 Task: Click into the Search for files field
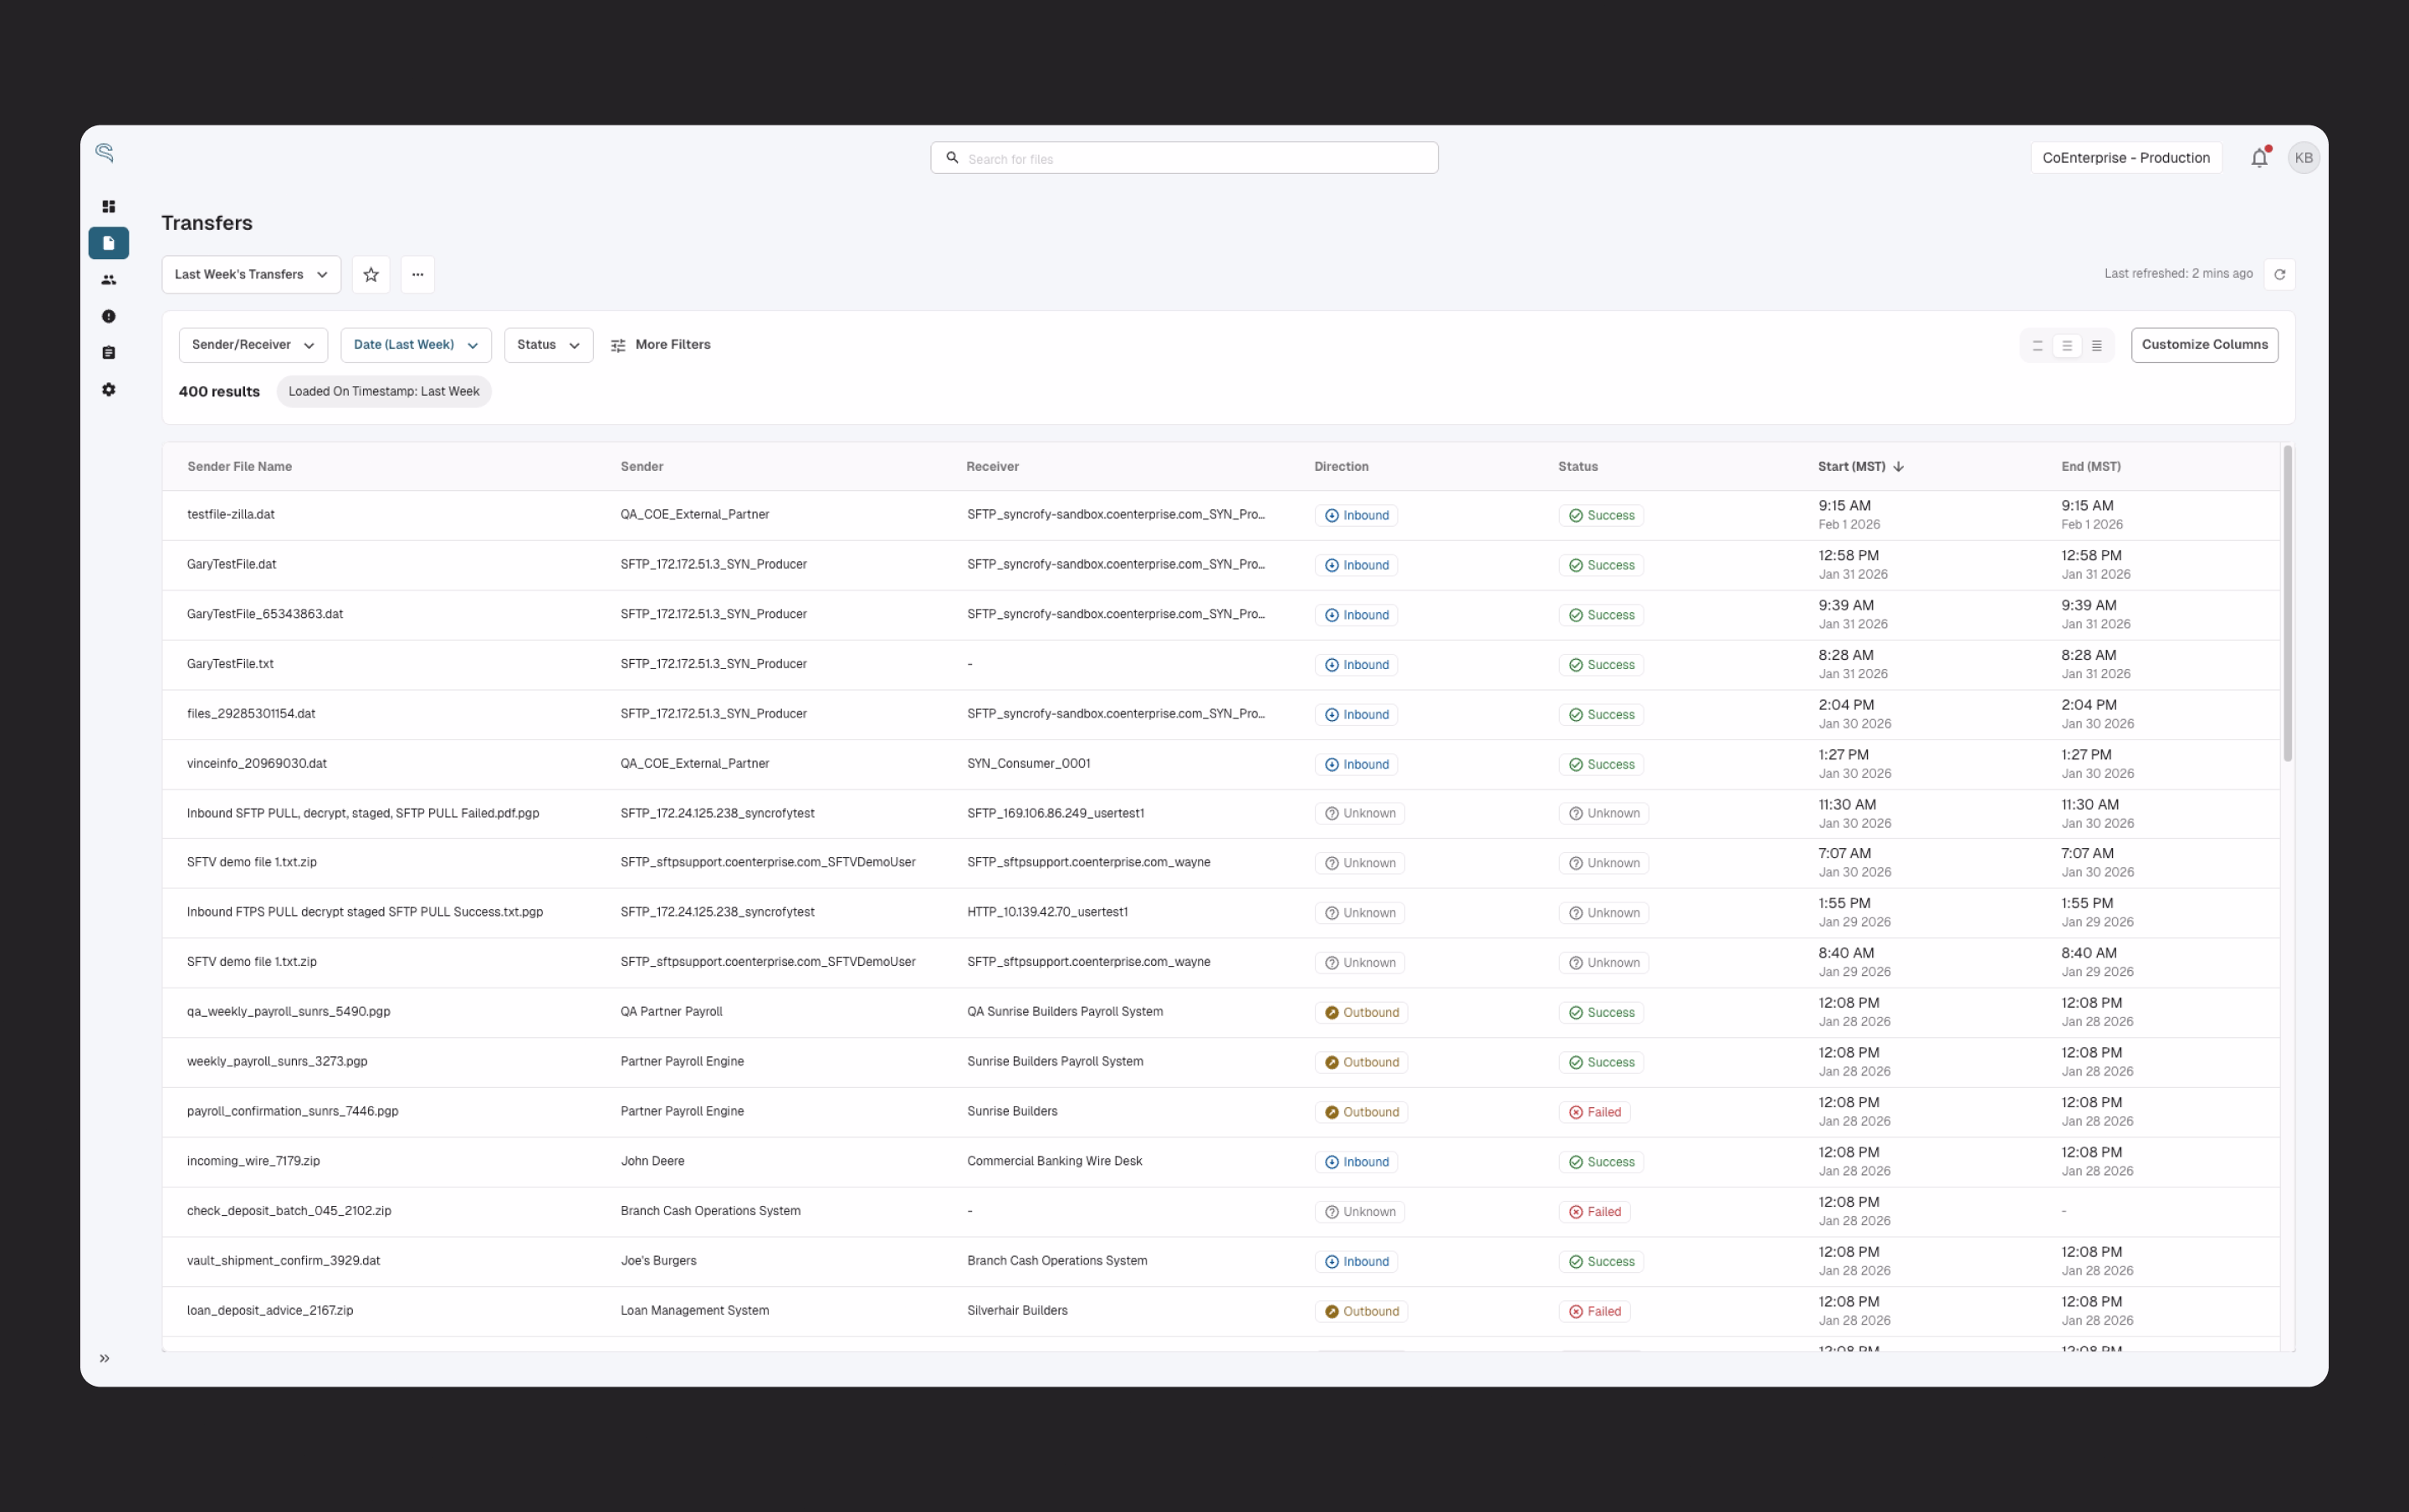1181,157
